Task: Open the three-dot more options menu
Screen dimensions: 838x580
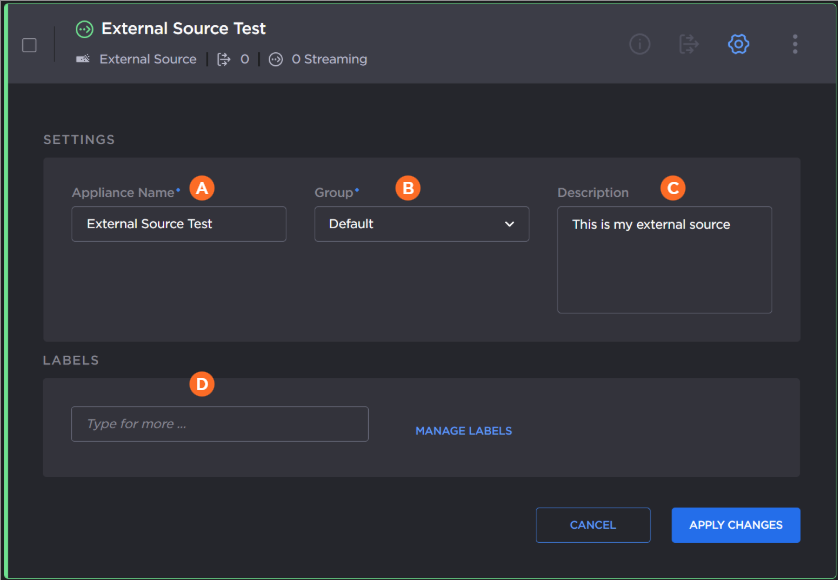Action: [795, 44]
